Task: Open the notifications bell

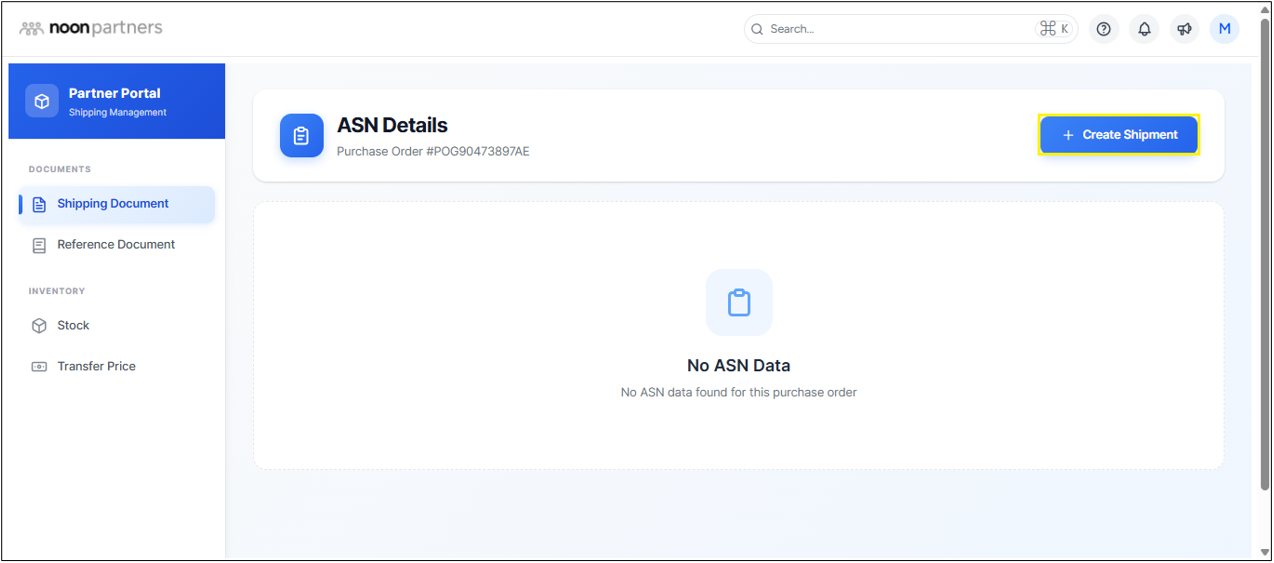Action: point(1144,29)
